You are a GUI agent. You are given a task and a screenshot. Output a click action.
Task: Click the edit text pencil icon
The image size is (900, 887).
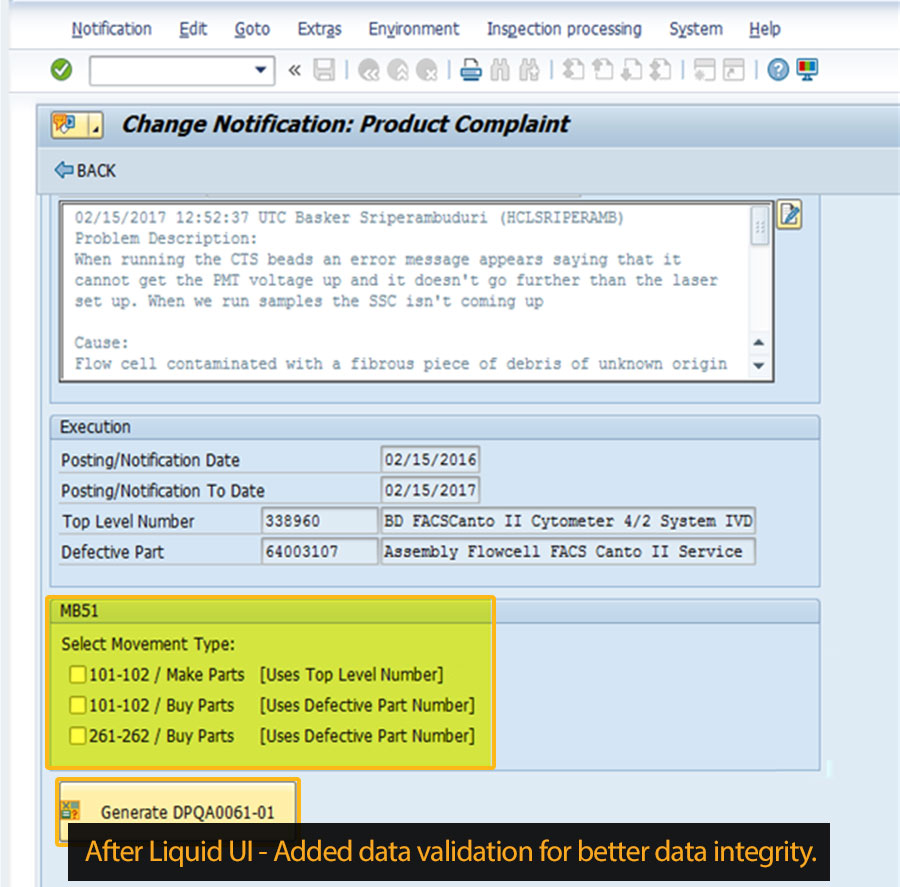pyautogui.click(x=789, y=215)
